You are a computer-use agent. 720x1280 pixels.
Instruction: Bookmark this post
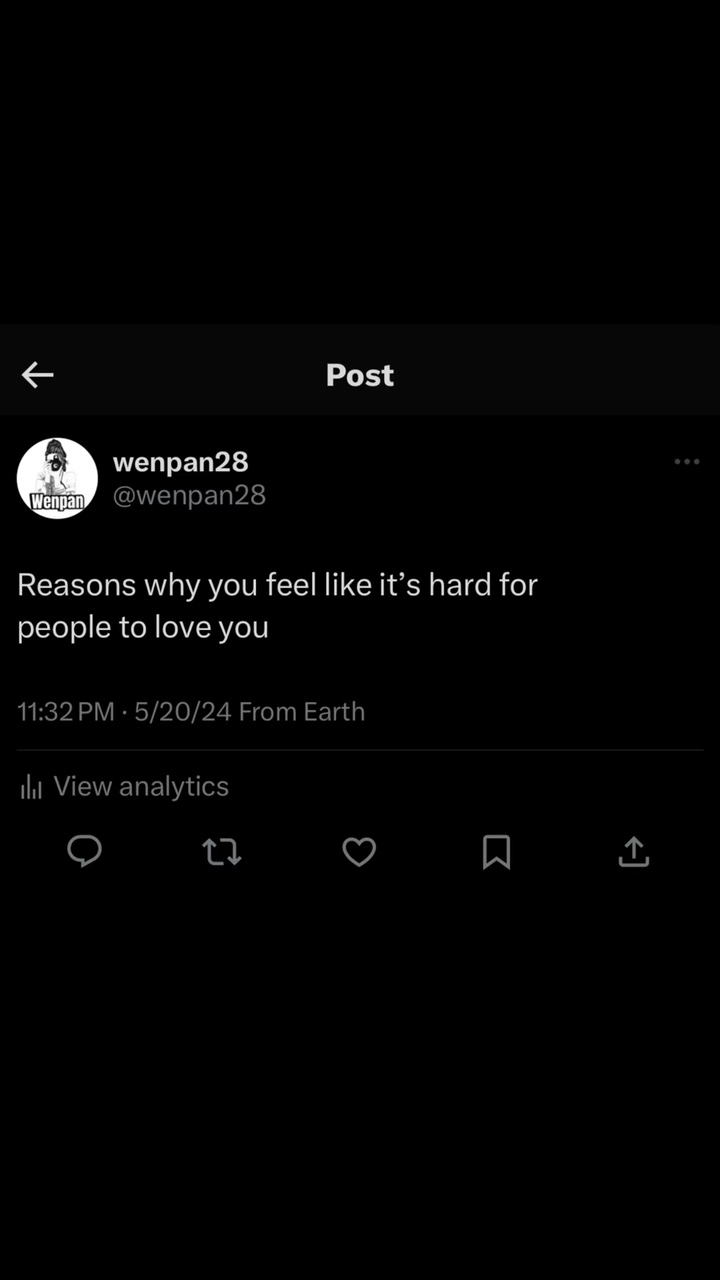496,852
